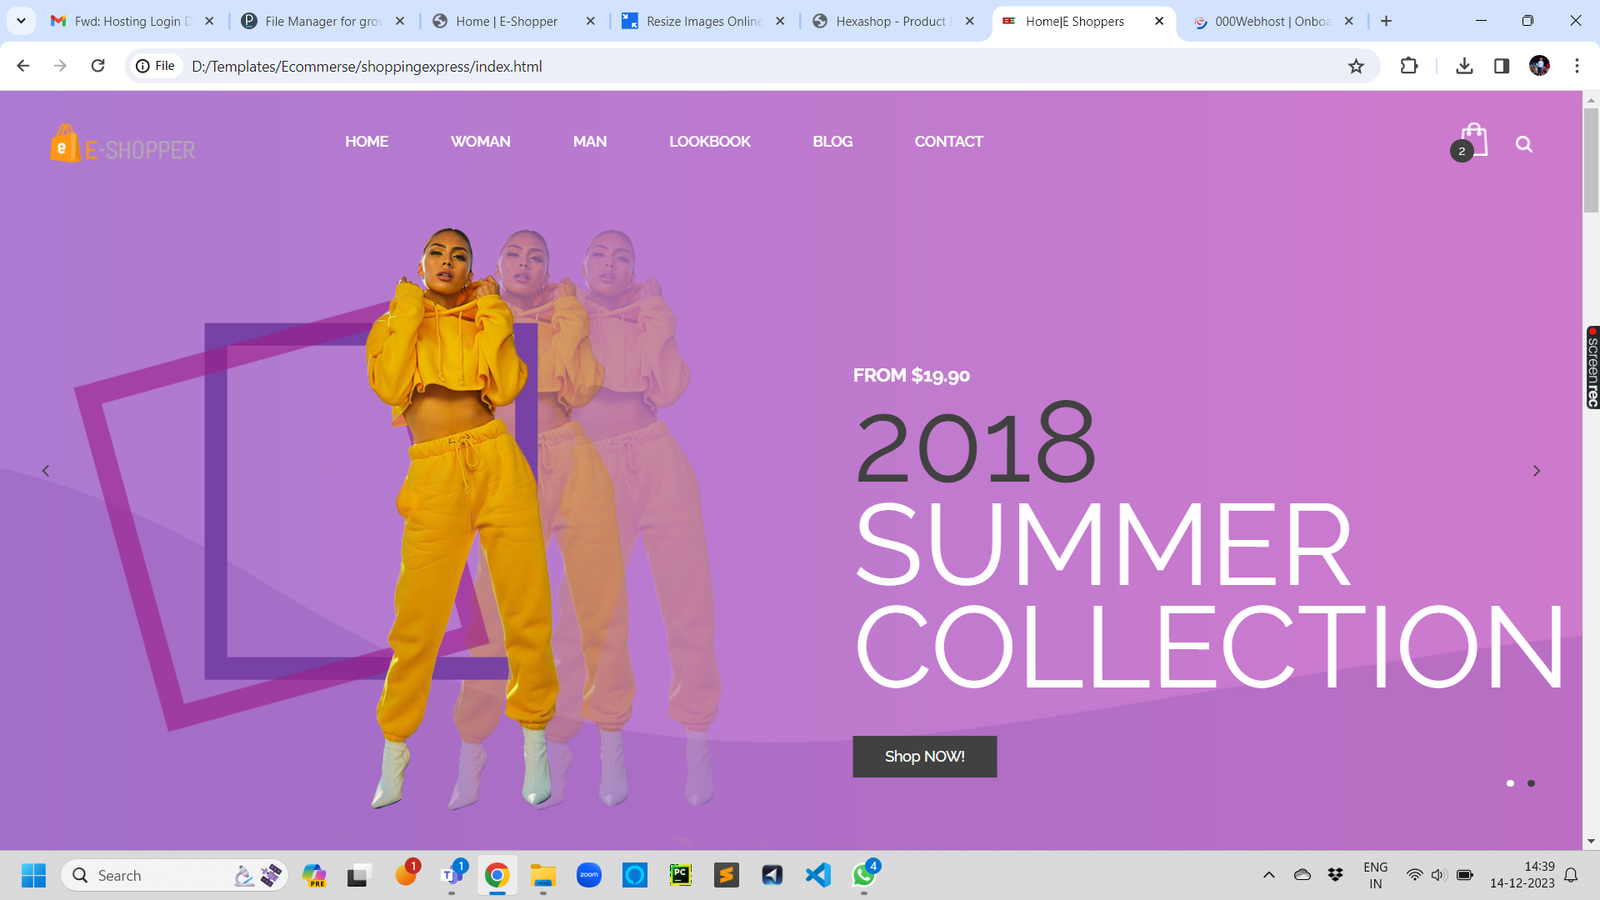Mute the system volume speaker icon

(x=1438, y=874)
